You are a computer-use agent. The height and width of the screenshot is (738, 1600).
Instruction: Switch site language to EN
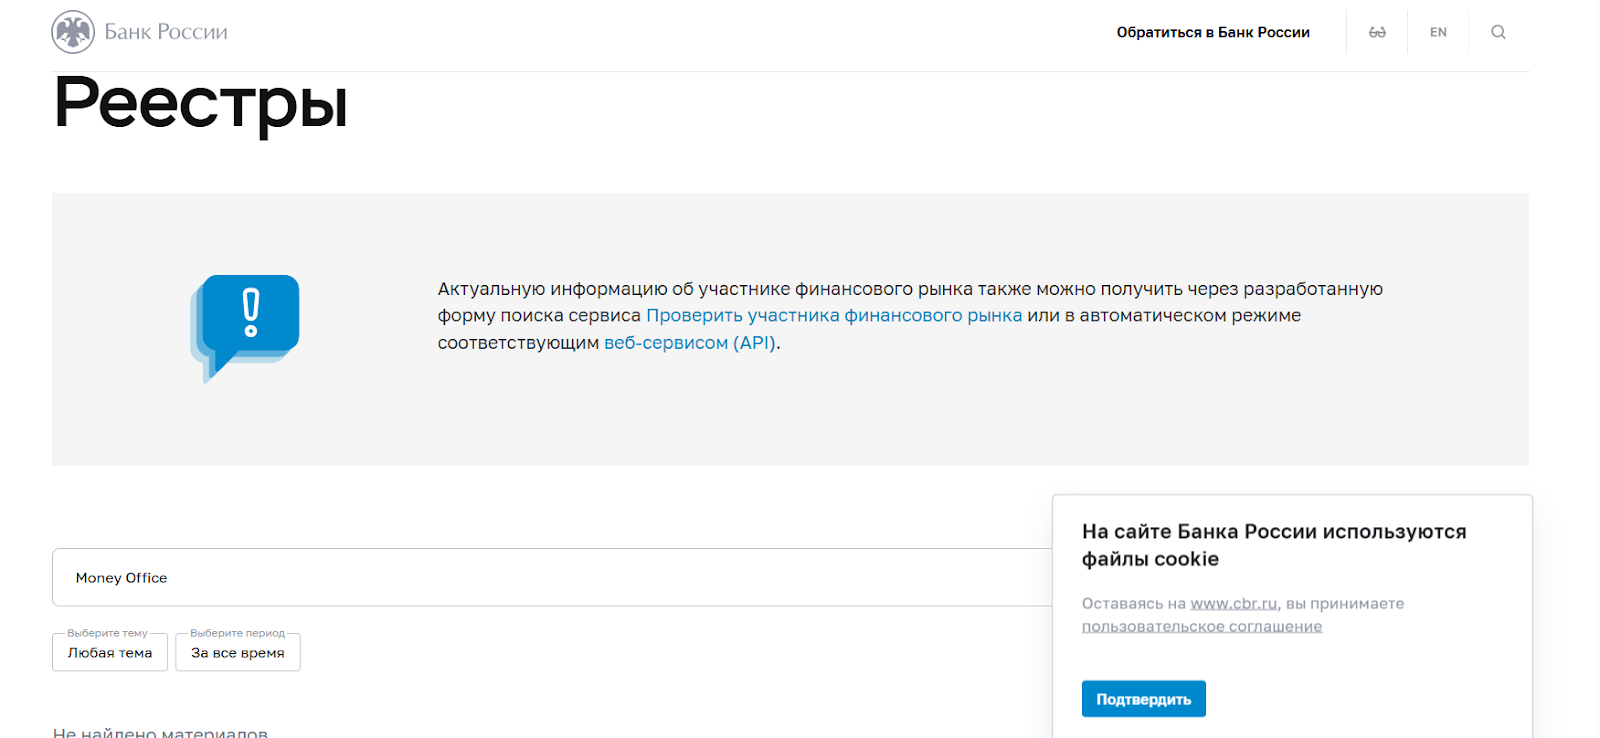point(1438,32)
